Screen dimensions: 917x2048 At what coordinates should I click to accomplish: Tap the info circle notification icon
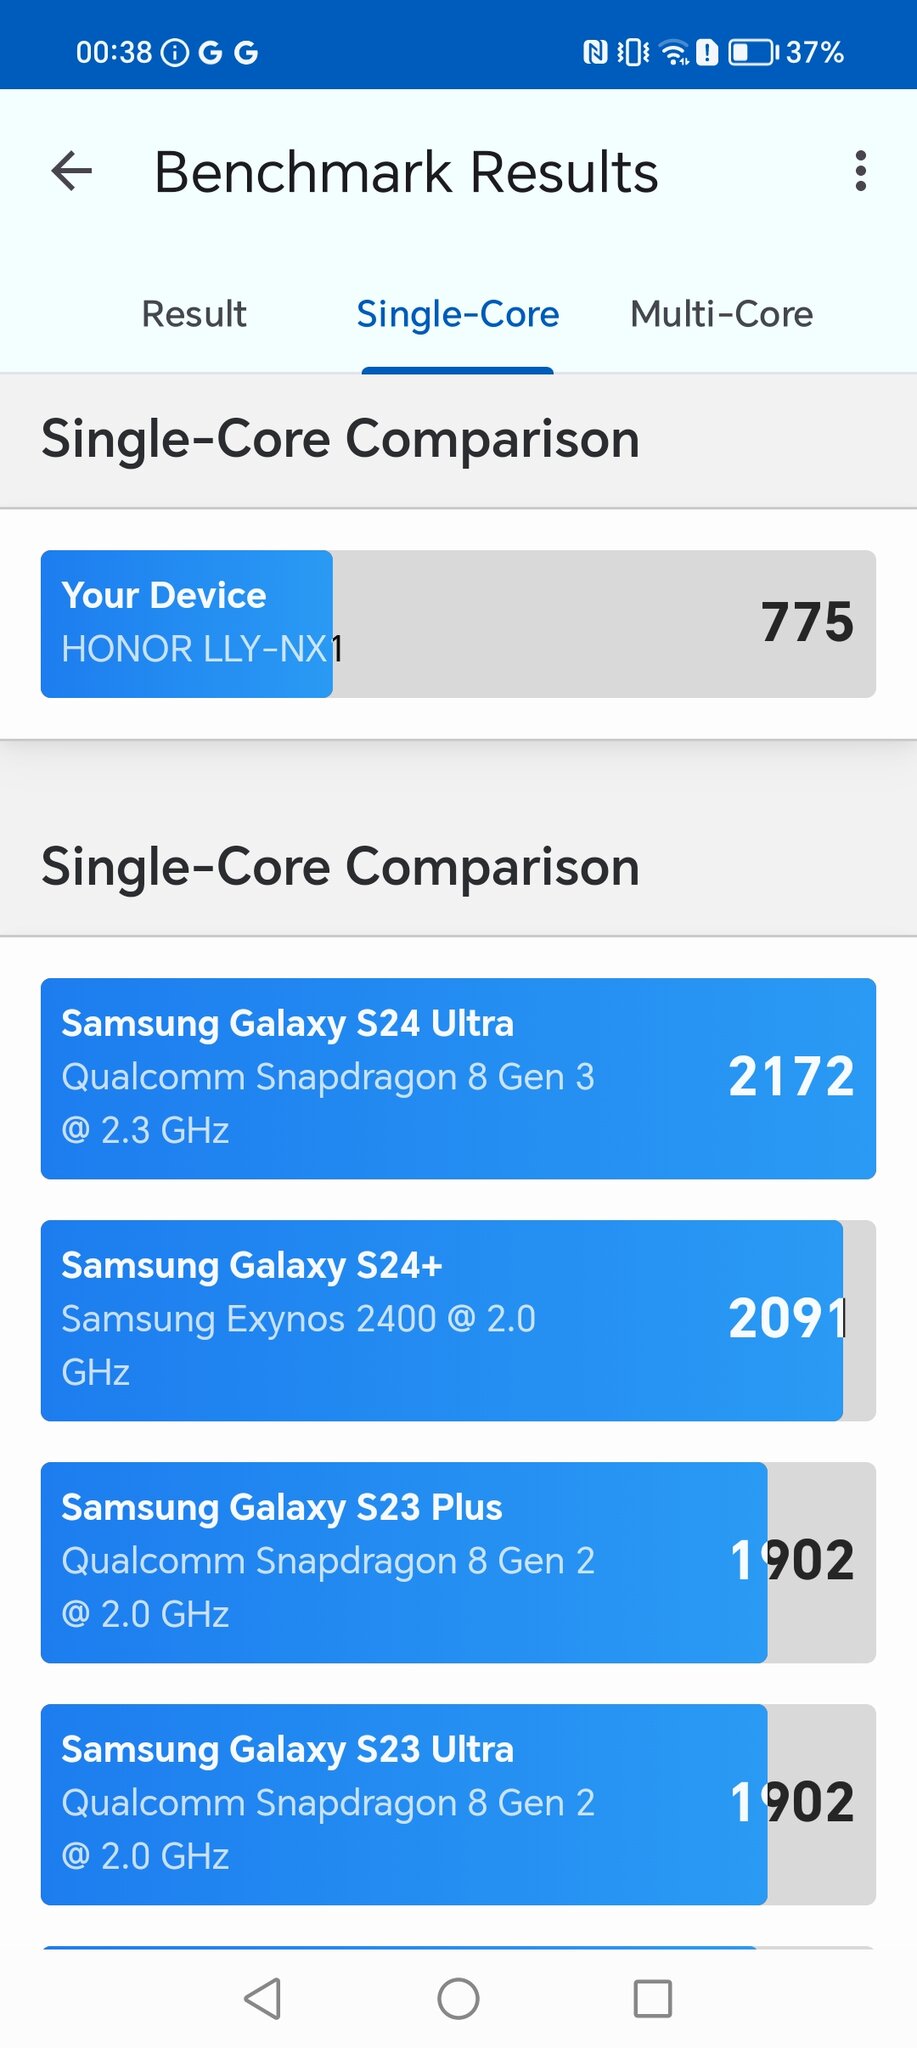coord(175,52)
